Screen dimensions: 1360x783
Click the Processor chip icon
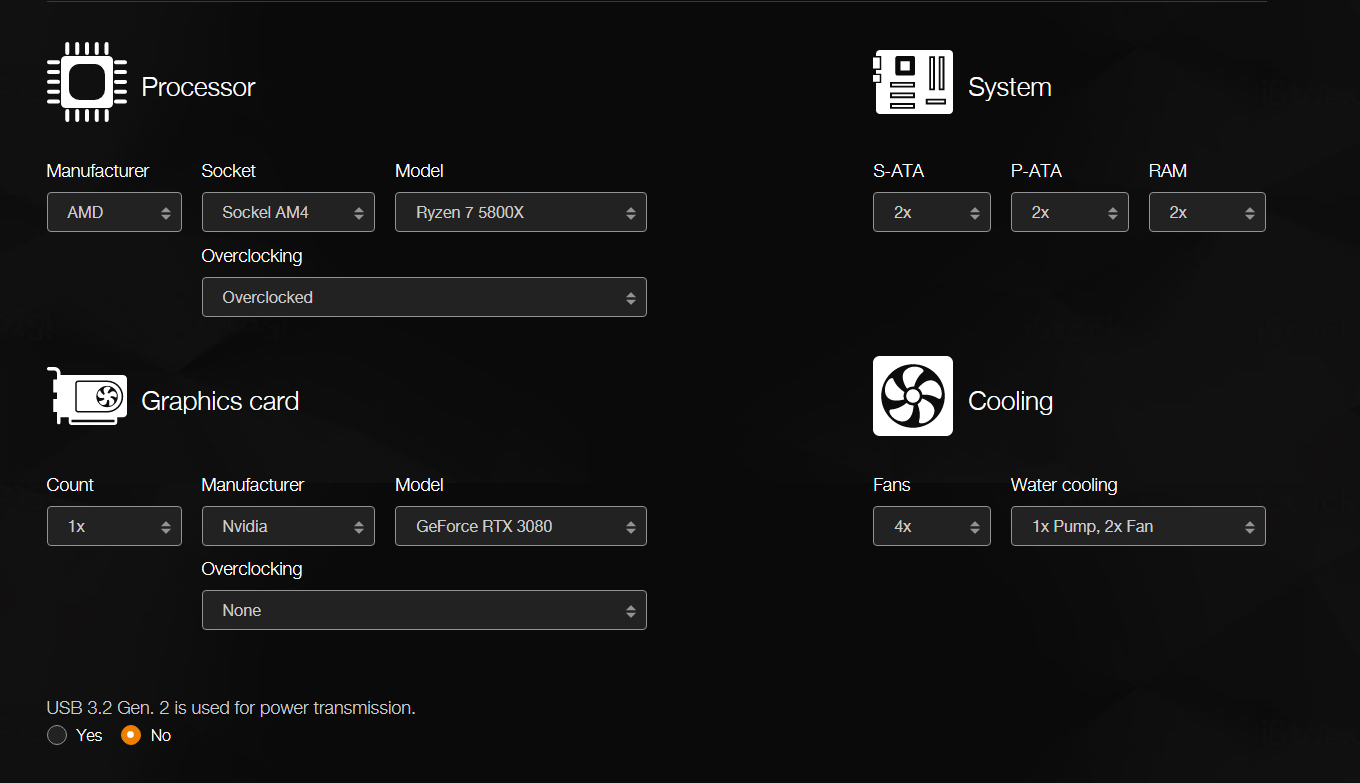pos(87,82)
